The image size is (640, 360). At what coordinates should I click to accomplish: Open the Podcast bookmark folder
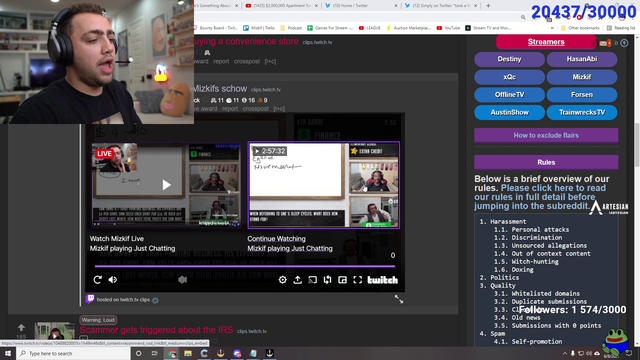pyautogui.click(x=291, y=28)
